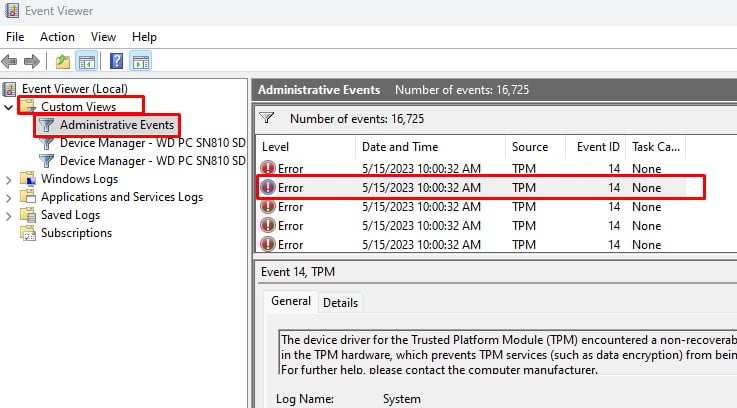
Task: Collapse the Custom Views tree node
Action: click(8, 107)
